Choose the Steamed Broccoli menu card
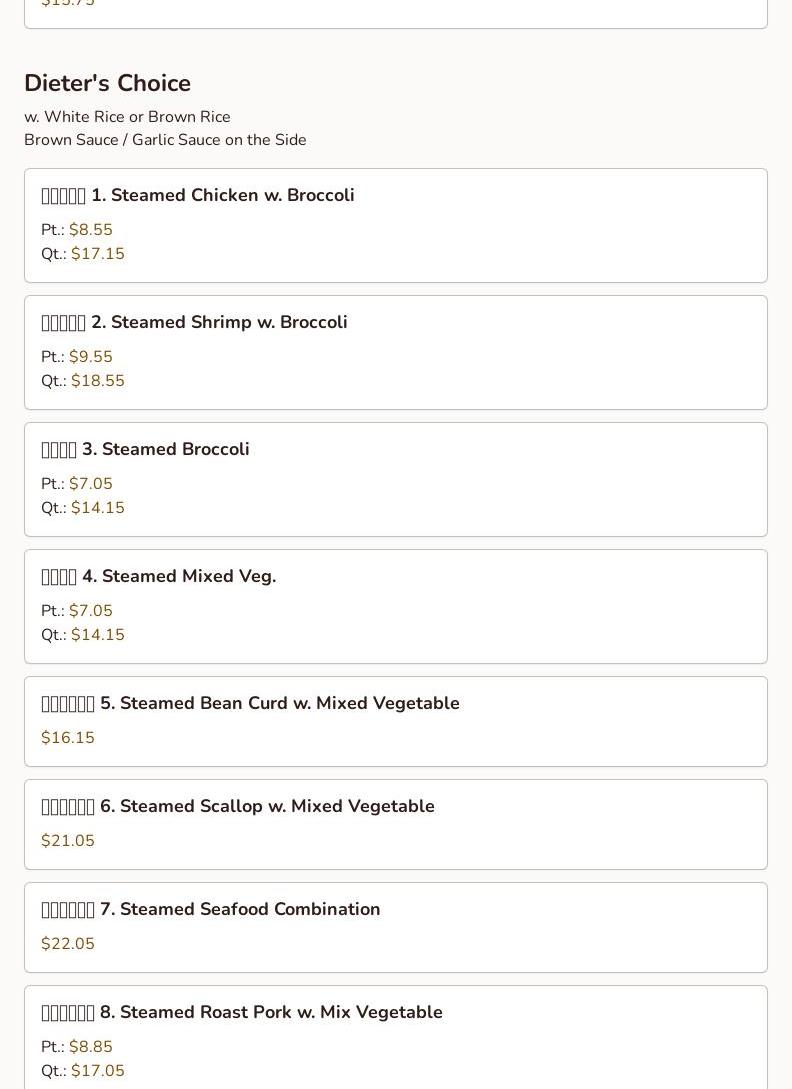 coord(396,480)
